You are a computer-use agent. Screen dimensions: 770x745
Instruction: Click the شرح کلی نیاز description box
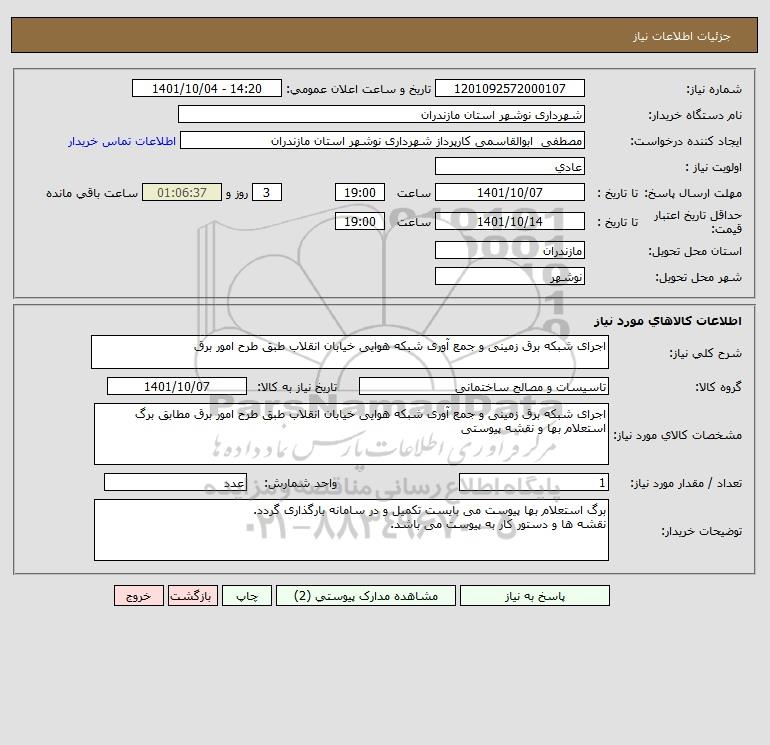tap(350, 352)
